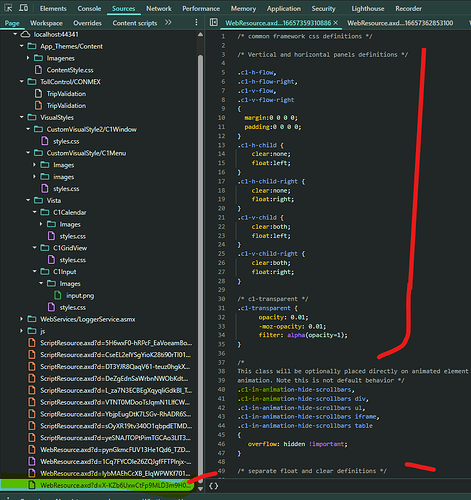Switch to the Overrides sub-tab
Image resolution: width=471 pixels, height=500 pixels.
(x=87, y=23)
